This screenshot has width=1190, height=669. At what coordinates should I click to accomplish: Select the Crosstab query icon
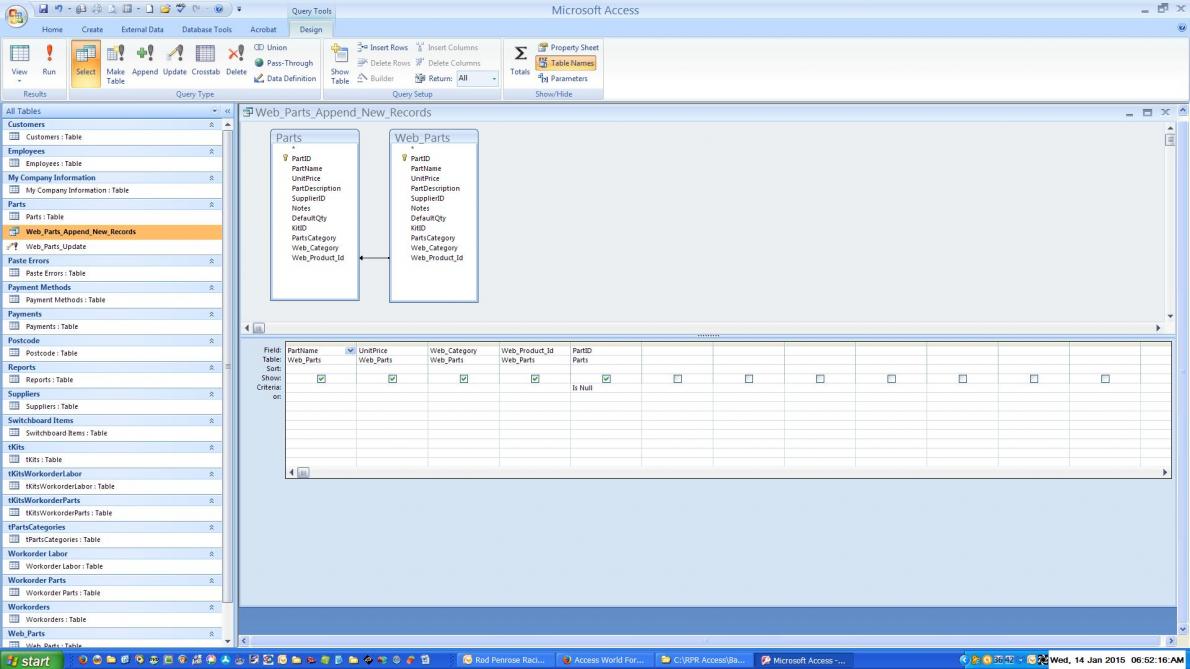tap(205, 60)
